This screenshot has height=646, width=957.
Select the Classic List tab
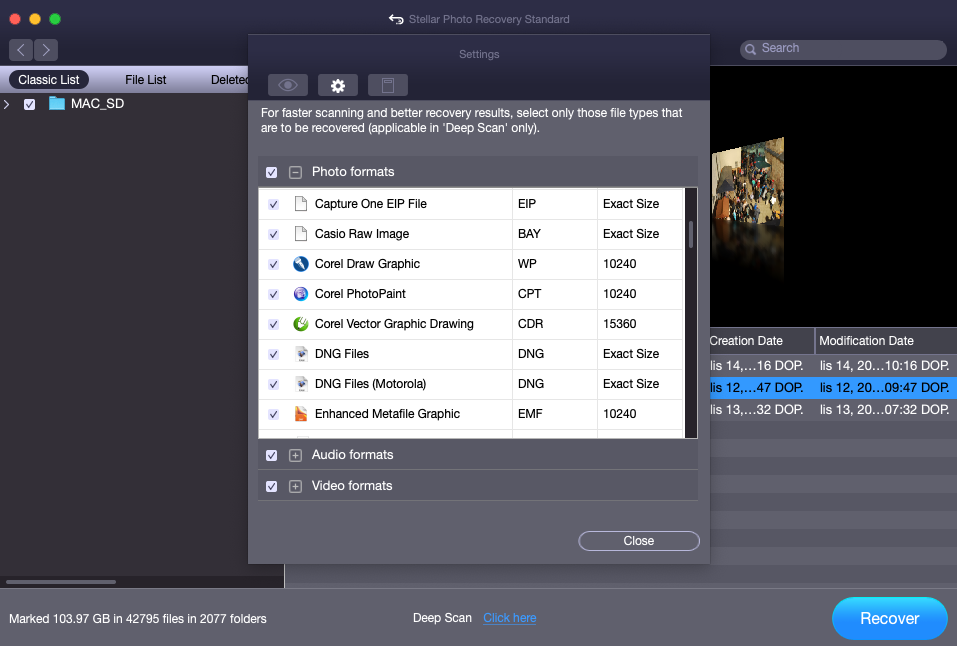click(x=49, y=80)
